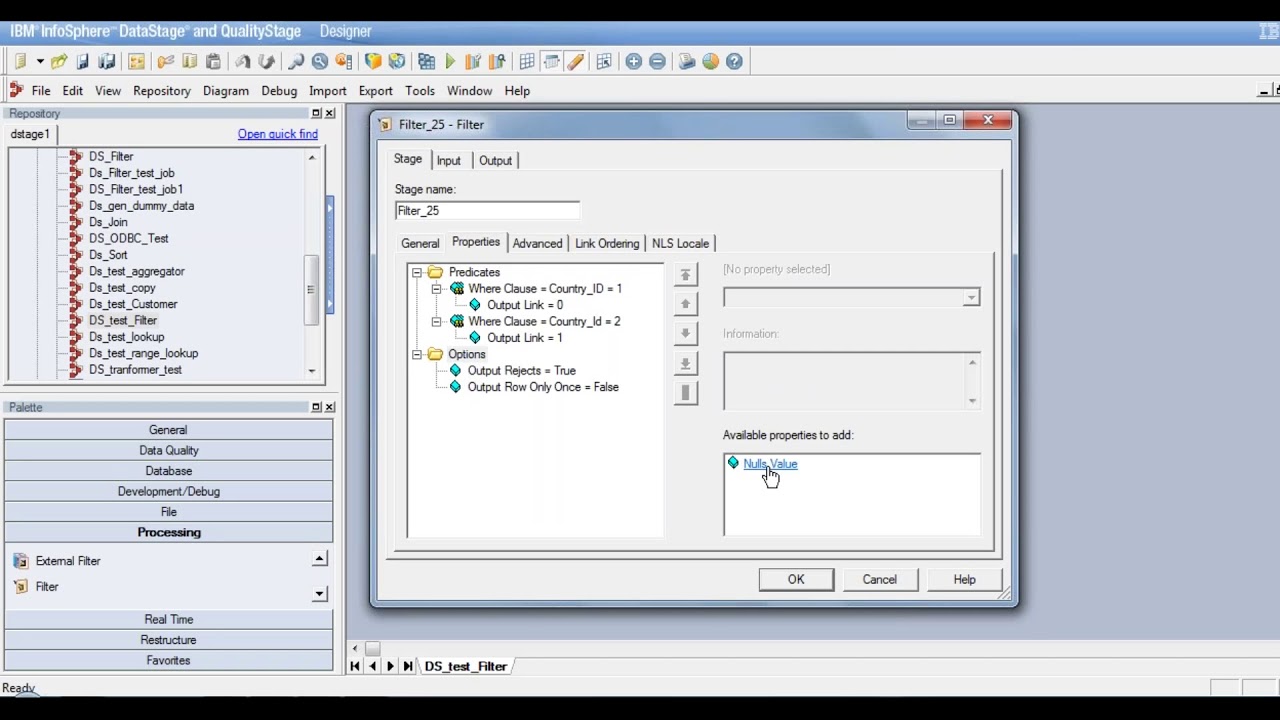Collapse Where Clause Country_ID = 1 node
Viewport: 1280px width, 720px height.
coord(436,289)
